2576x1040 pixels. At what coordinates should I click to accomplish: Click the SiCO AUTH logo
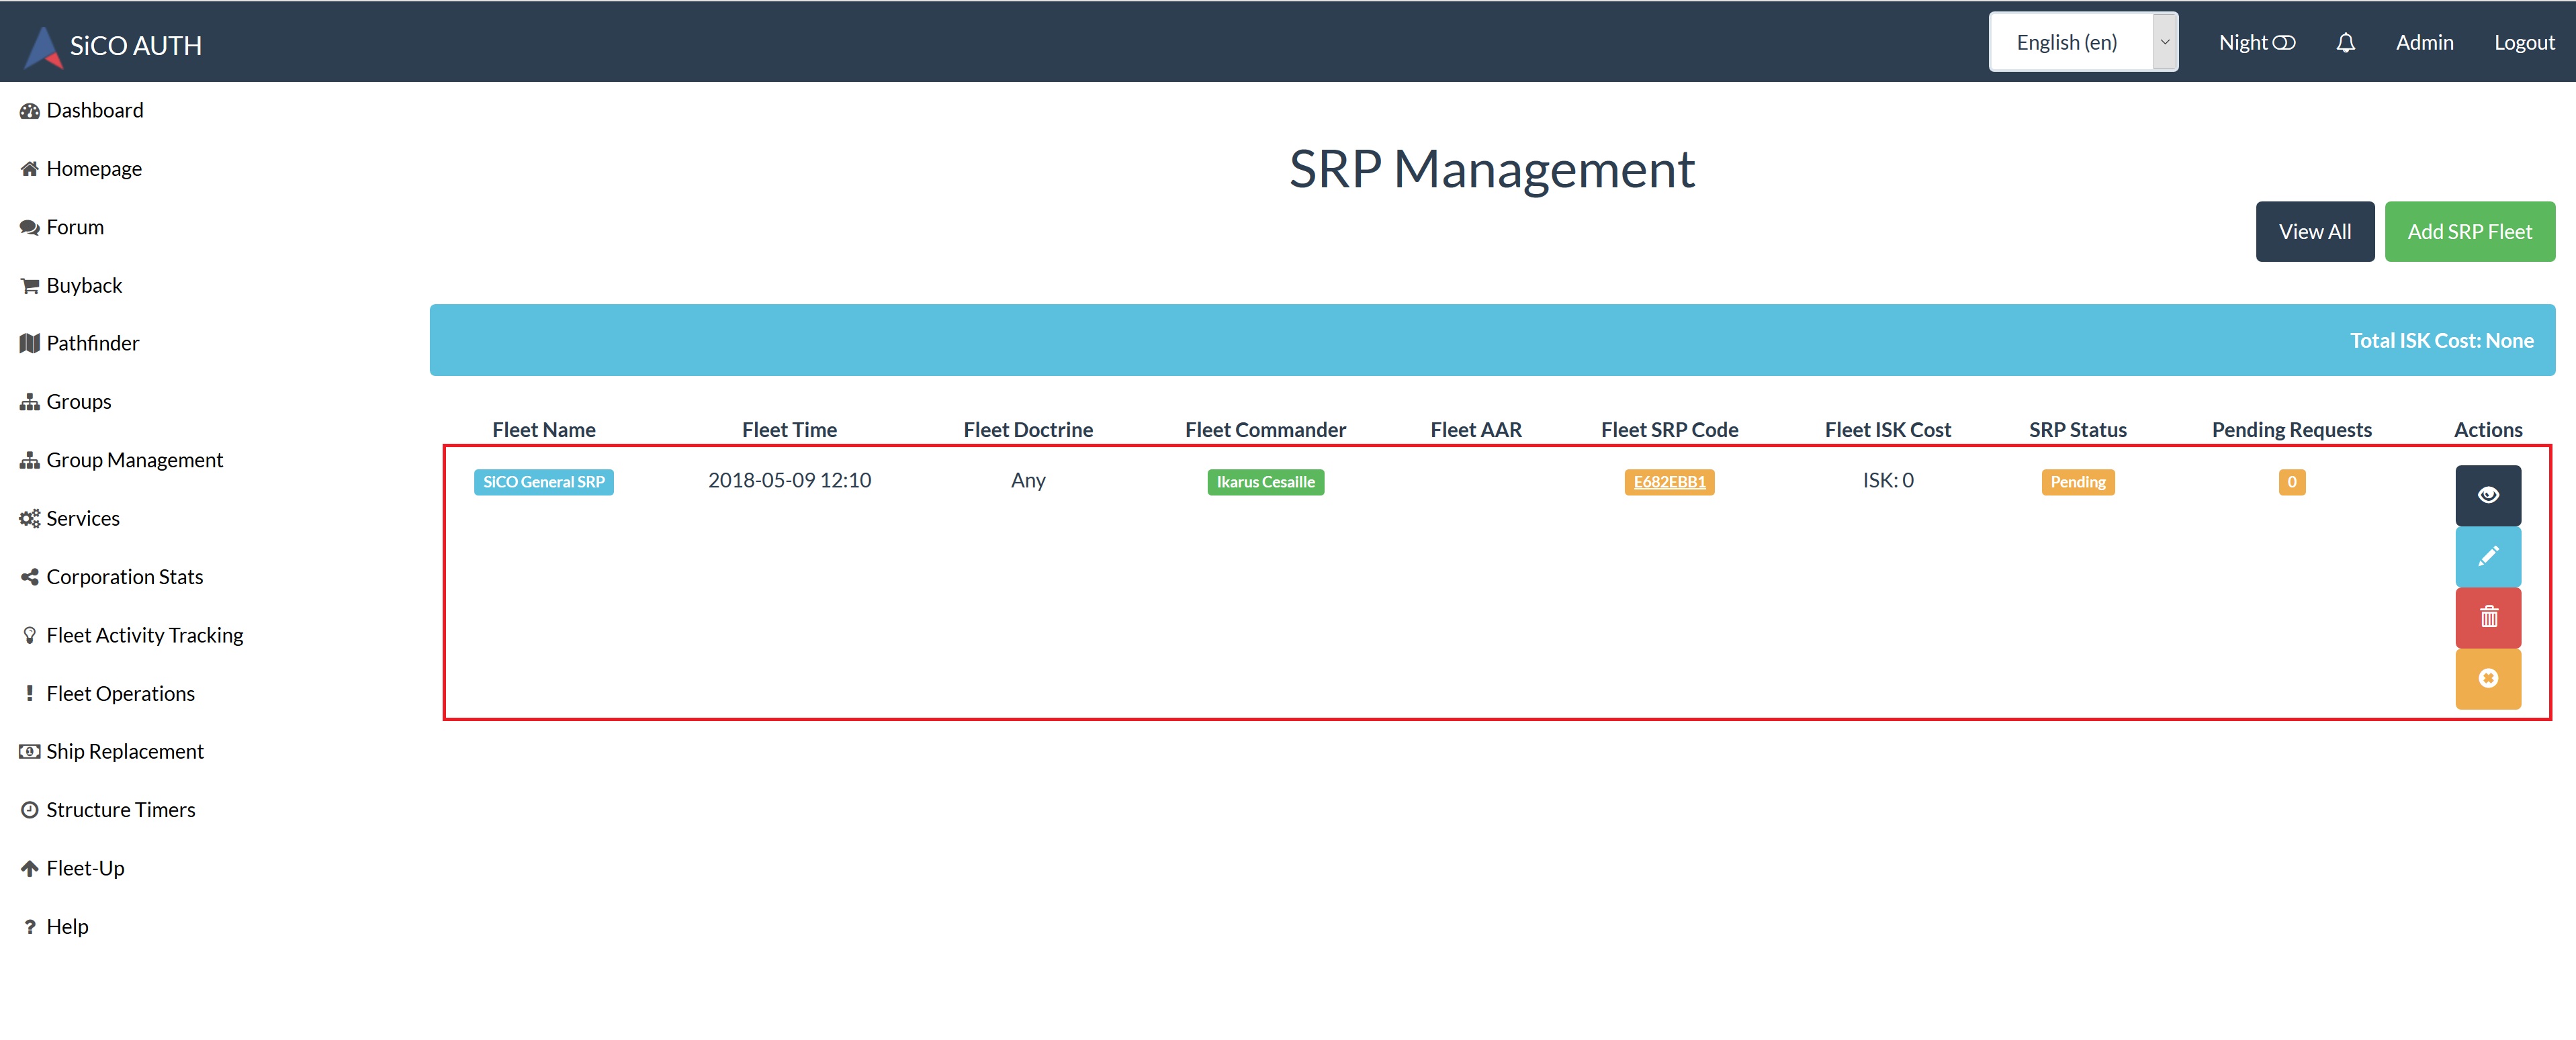(113, 45)
